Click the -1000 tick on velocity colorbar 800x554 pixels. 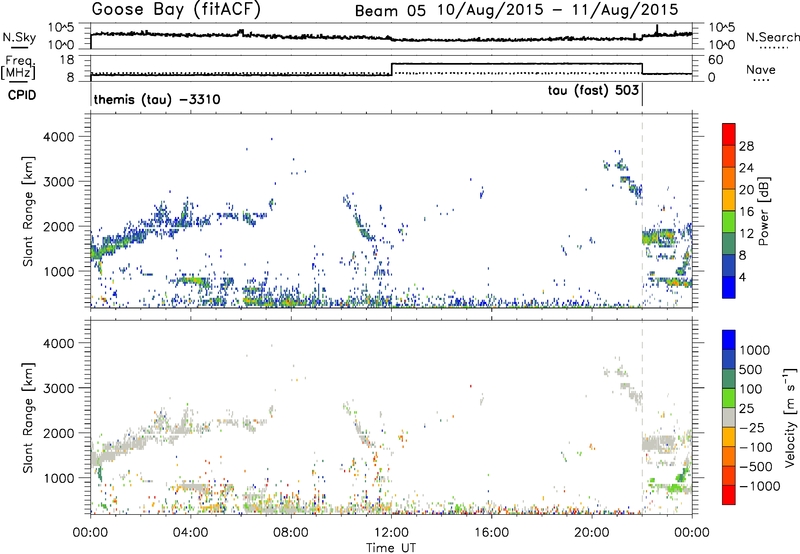coord(760,486)
